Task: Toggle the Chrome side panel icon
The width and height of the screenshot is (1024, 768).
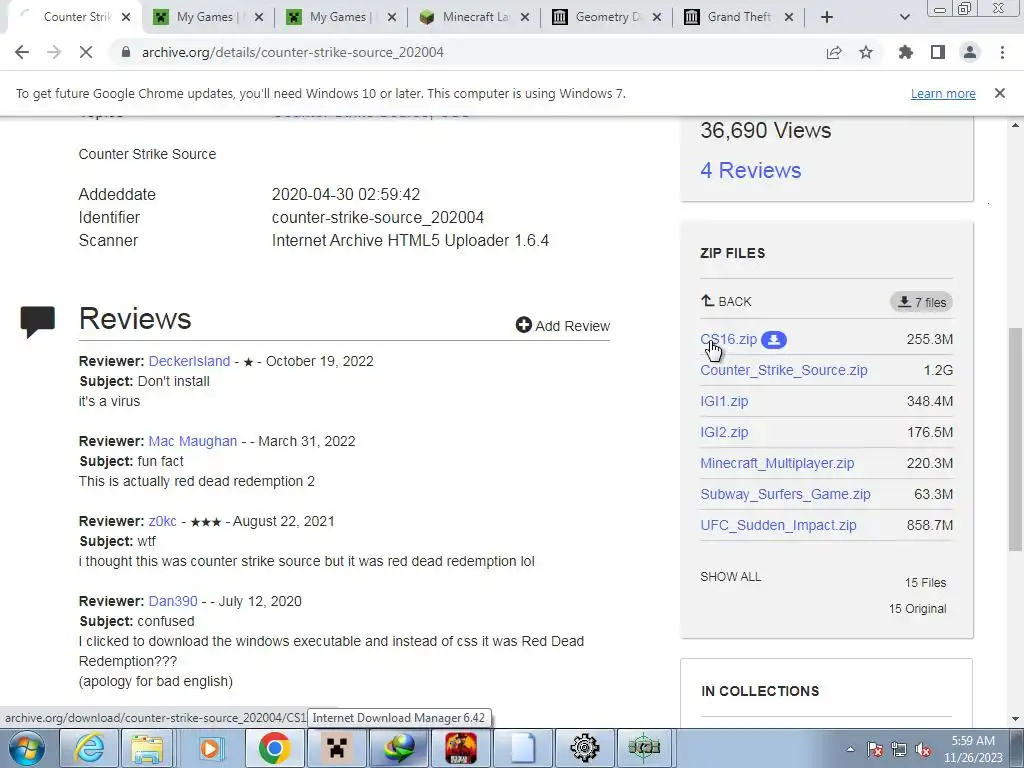Action: 938,52
